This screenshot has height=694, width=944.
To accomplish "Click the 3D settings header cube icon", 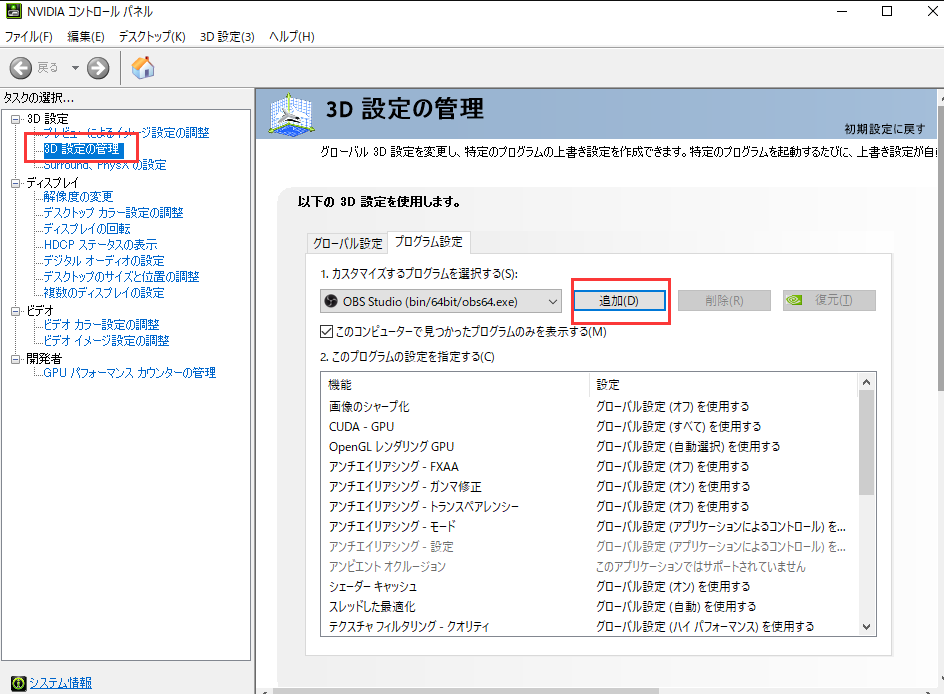I will click(x=291, y=113).
